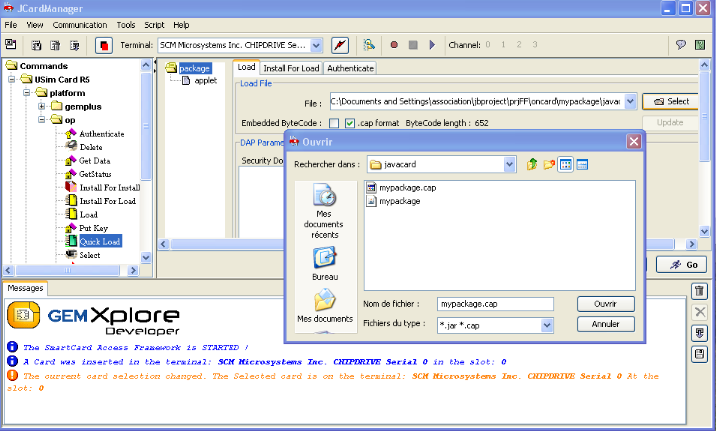Close the Ouvrir dialog

pos(633,142)
